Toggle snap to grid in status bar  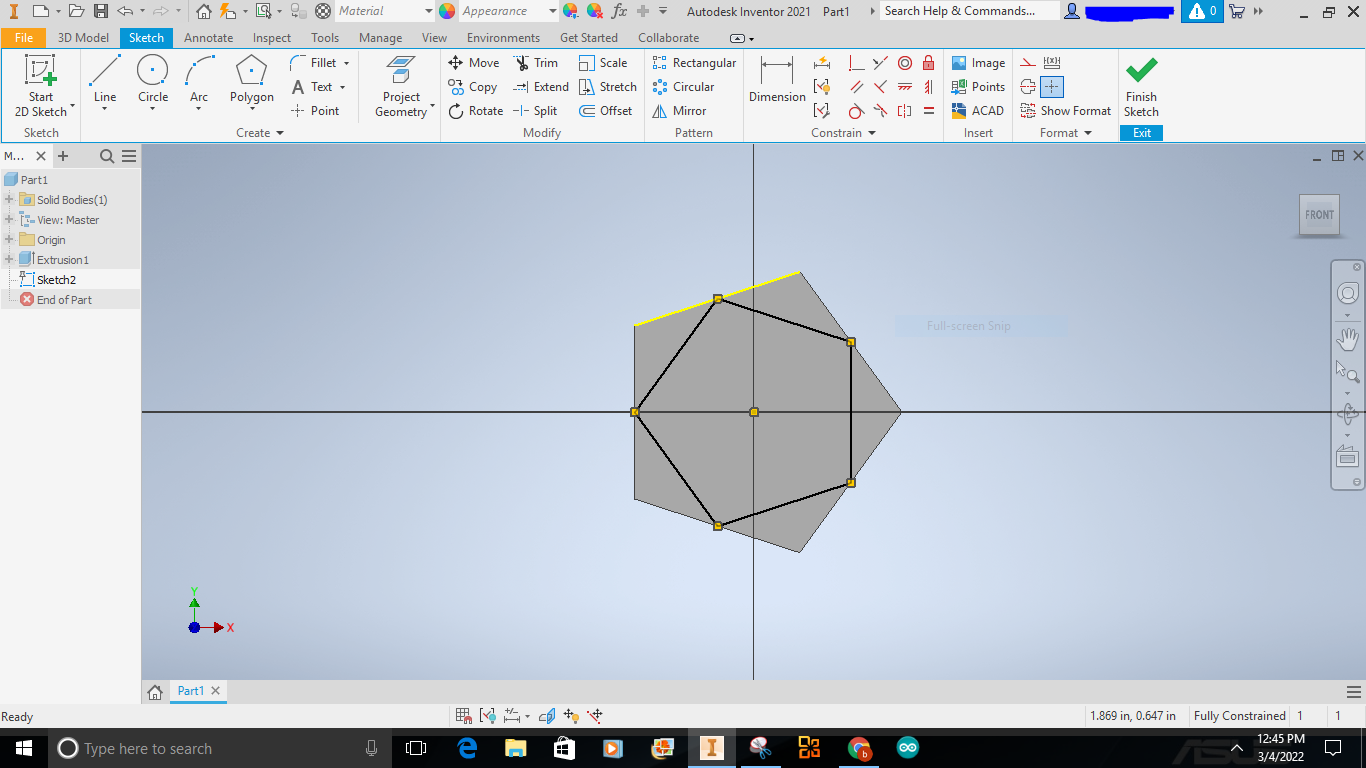(x=464, y=716)
